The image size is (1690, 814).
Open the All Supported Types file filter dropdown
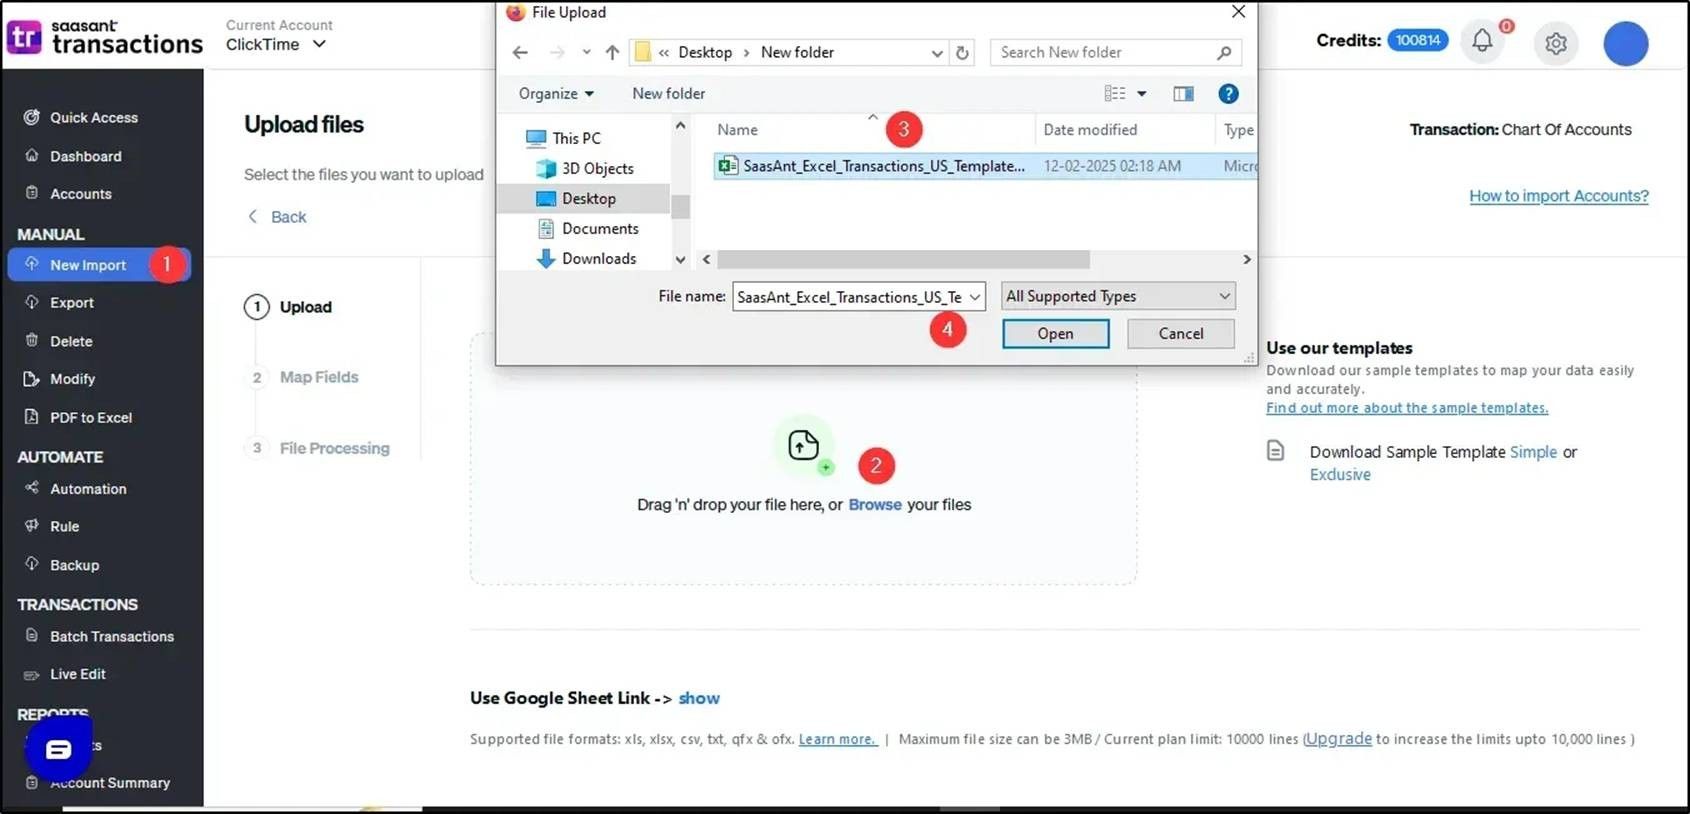pyautogui.click(x=1117, y=297)
